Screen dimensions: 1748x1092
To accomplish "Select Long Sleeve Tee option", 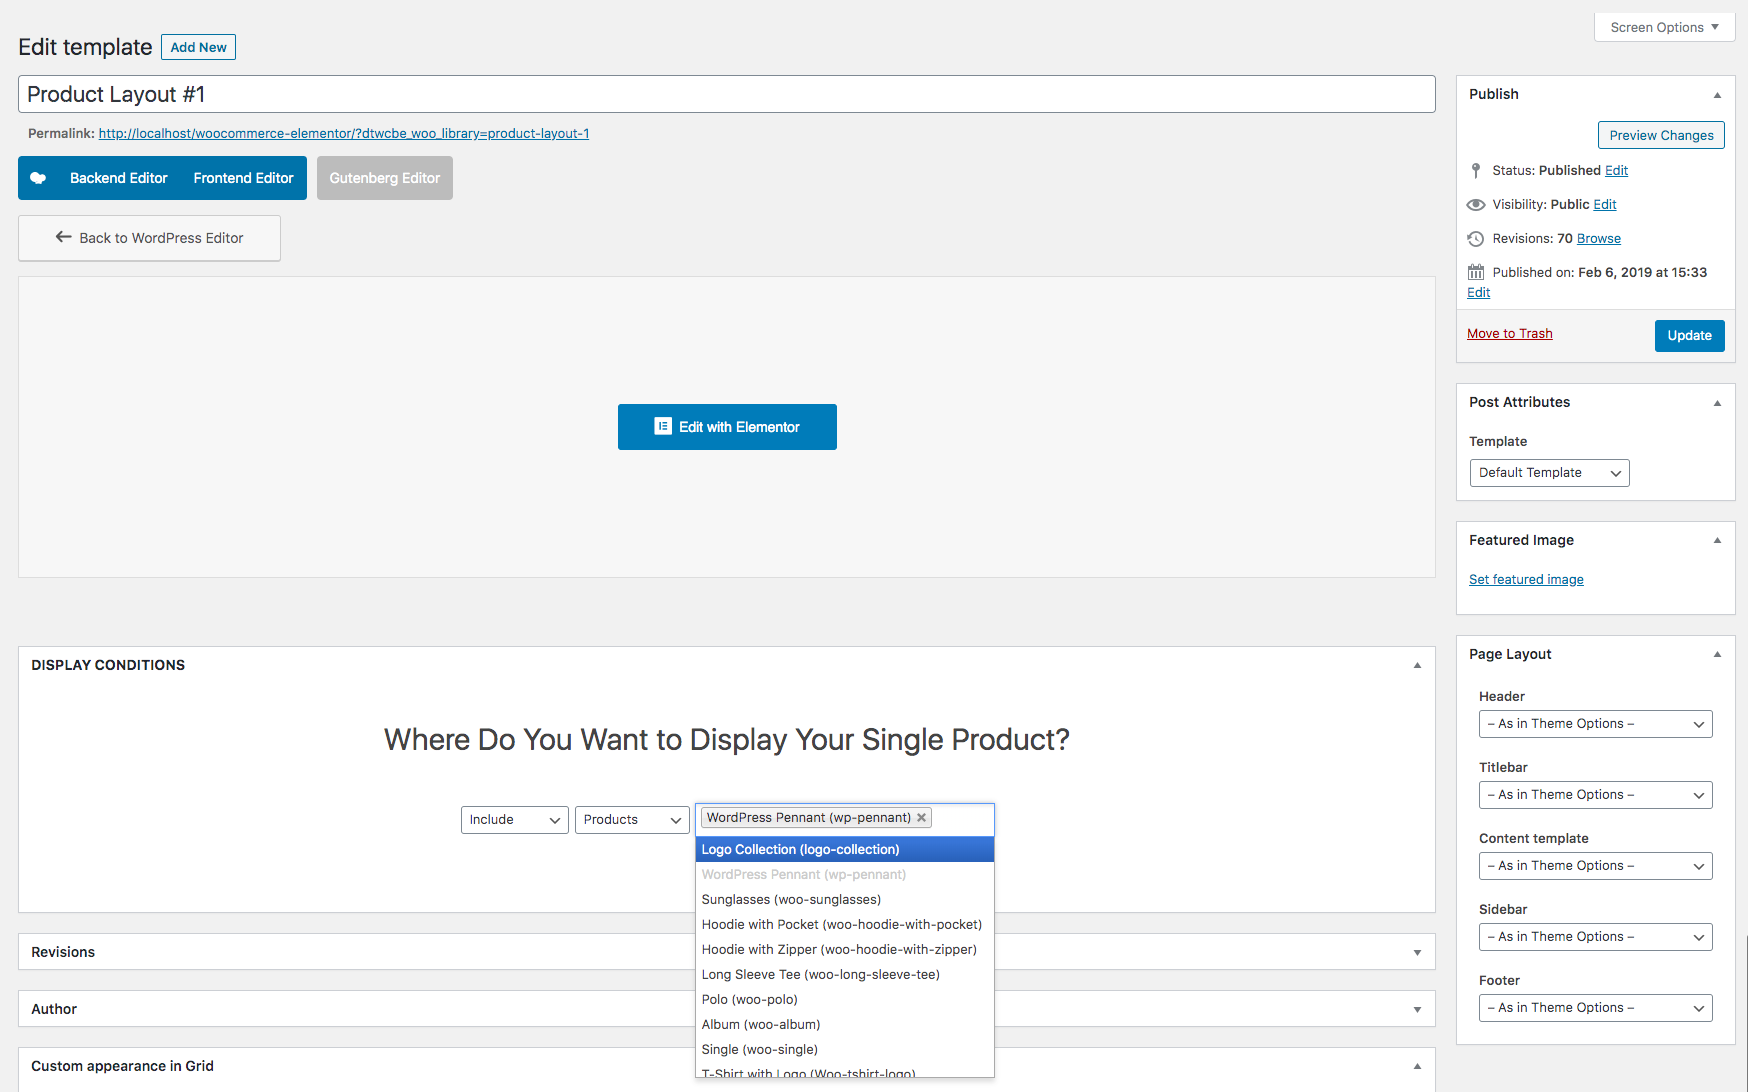I will 845,974.
